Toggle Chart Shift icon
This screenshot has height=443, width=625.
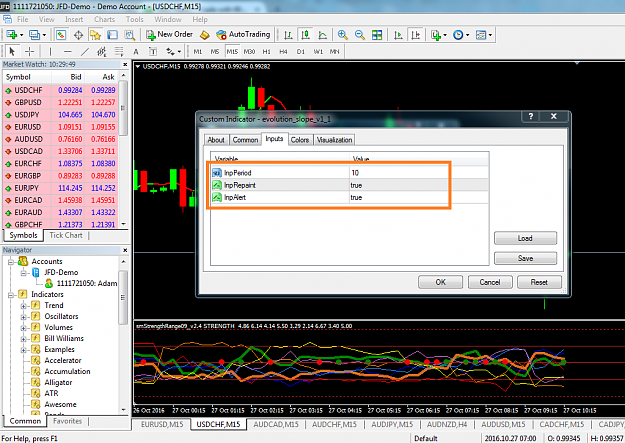[x=415, y=35]
